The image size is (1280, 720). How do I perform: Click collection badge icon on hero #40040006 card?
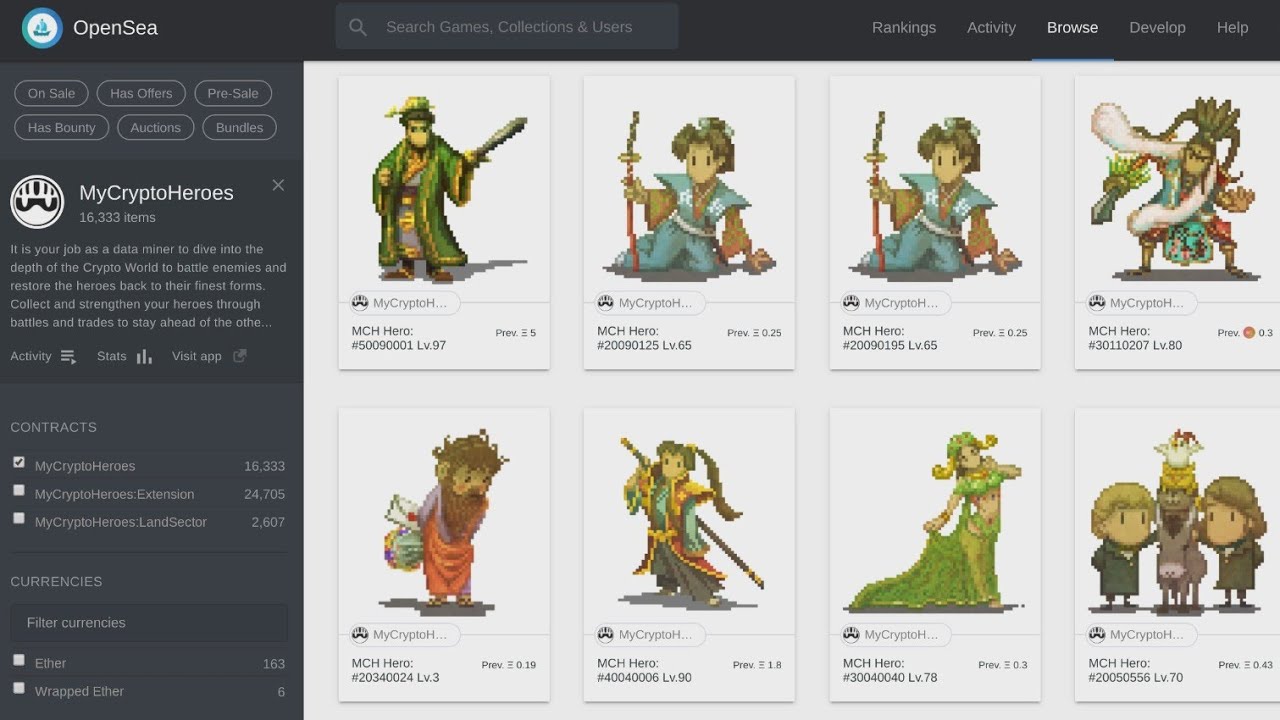pyautogui.click(x=605, y=635)
